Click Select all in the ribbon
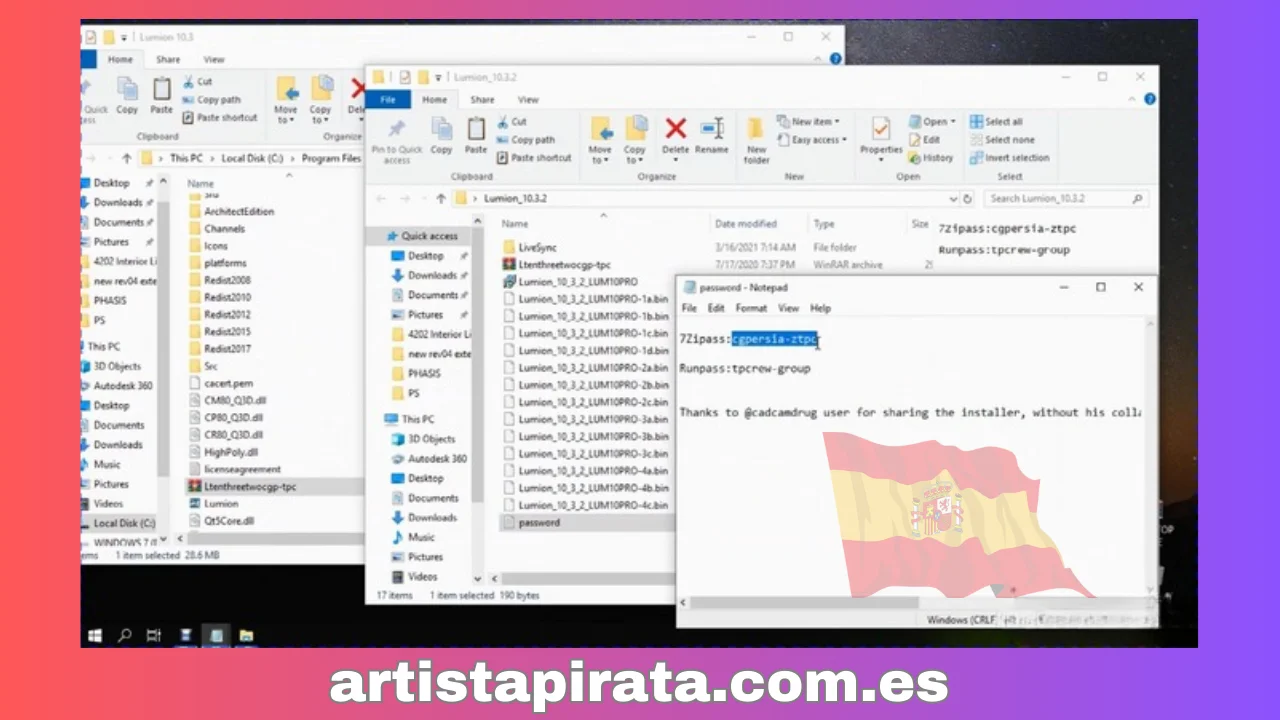Screen dimensions: 1280x720 [x=995, y=122]
